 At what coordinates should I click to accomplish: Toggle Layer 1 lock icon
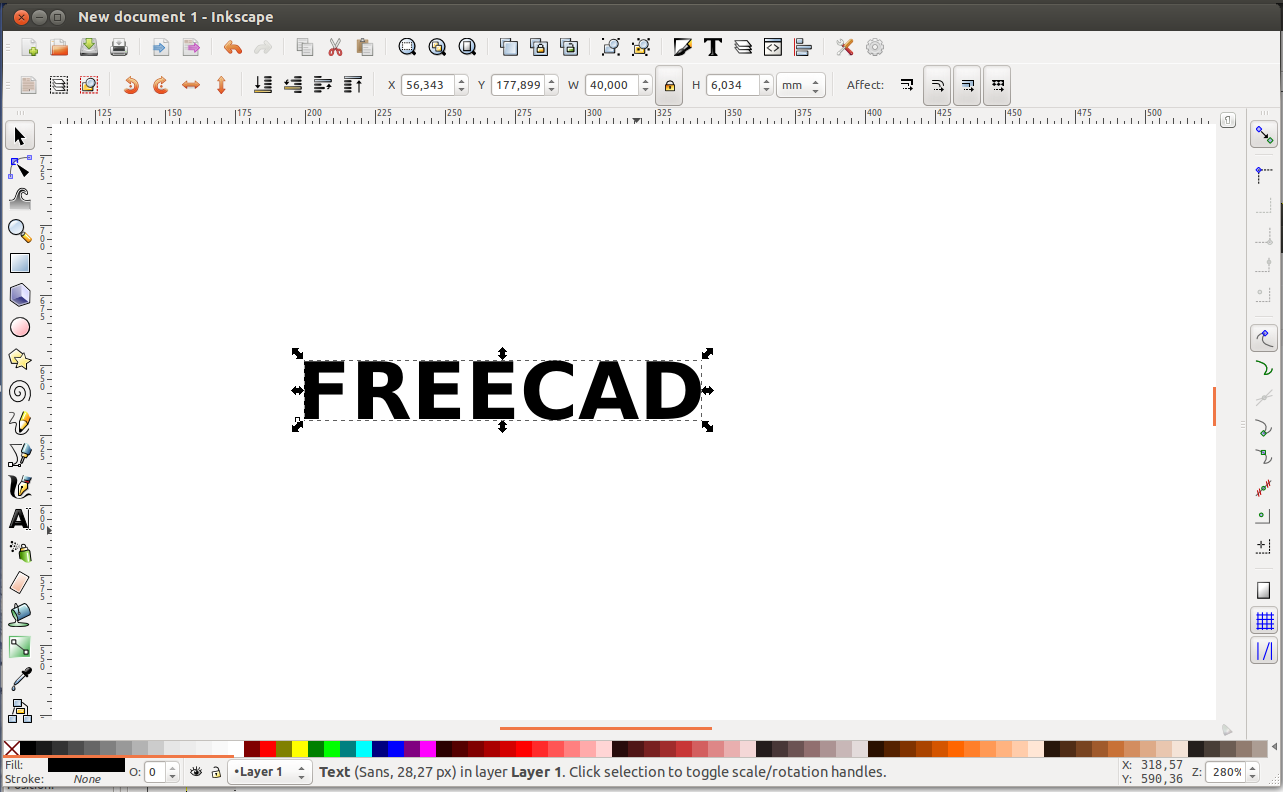[x=215, y=772]
